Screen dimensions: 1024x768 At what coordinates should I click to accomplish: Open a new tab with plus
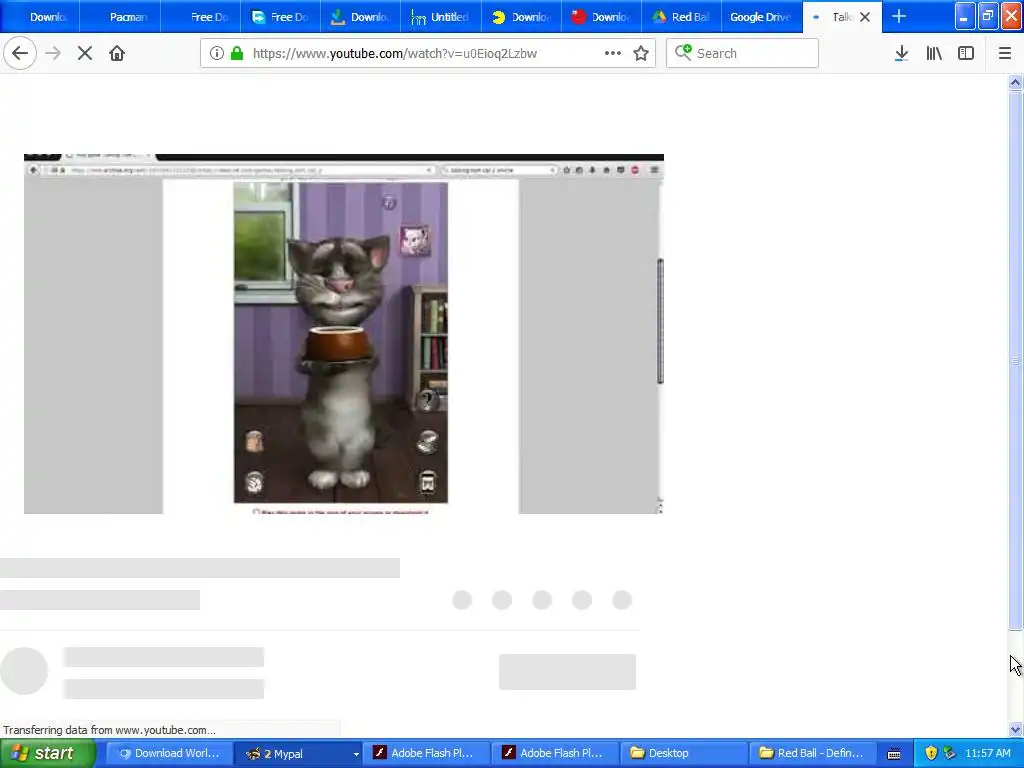(899, 16)
